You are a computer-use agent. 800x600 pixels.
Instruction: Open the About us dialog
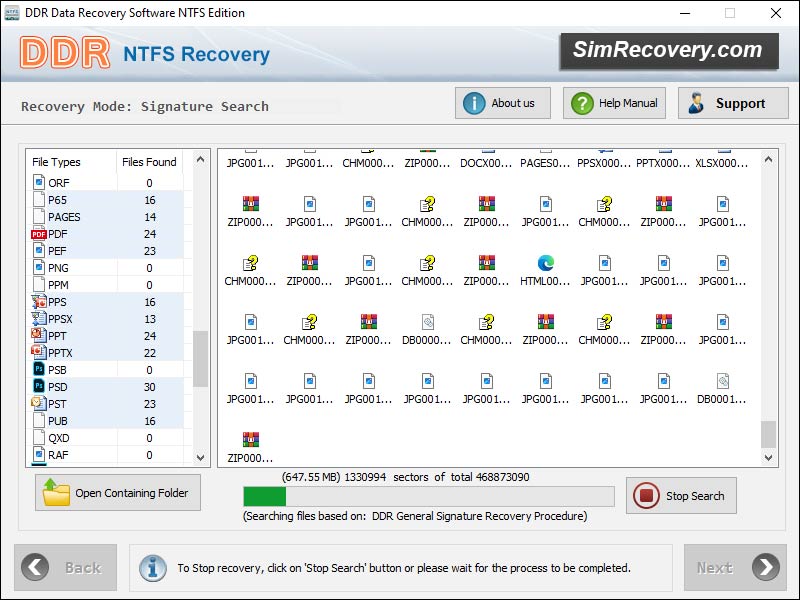tap(502, 102)
